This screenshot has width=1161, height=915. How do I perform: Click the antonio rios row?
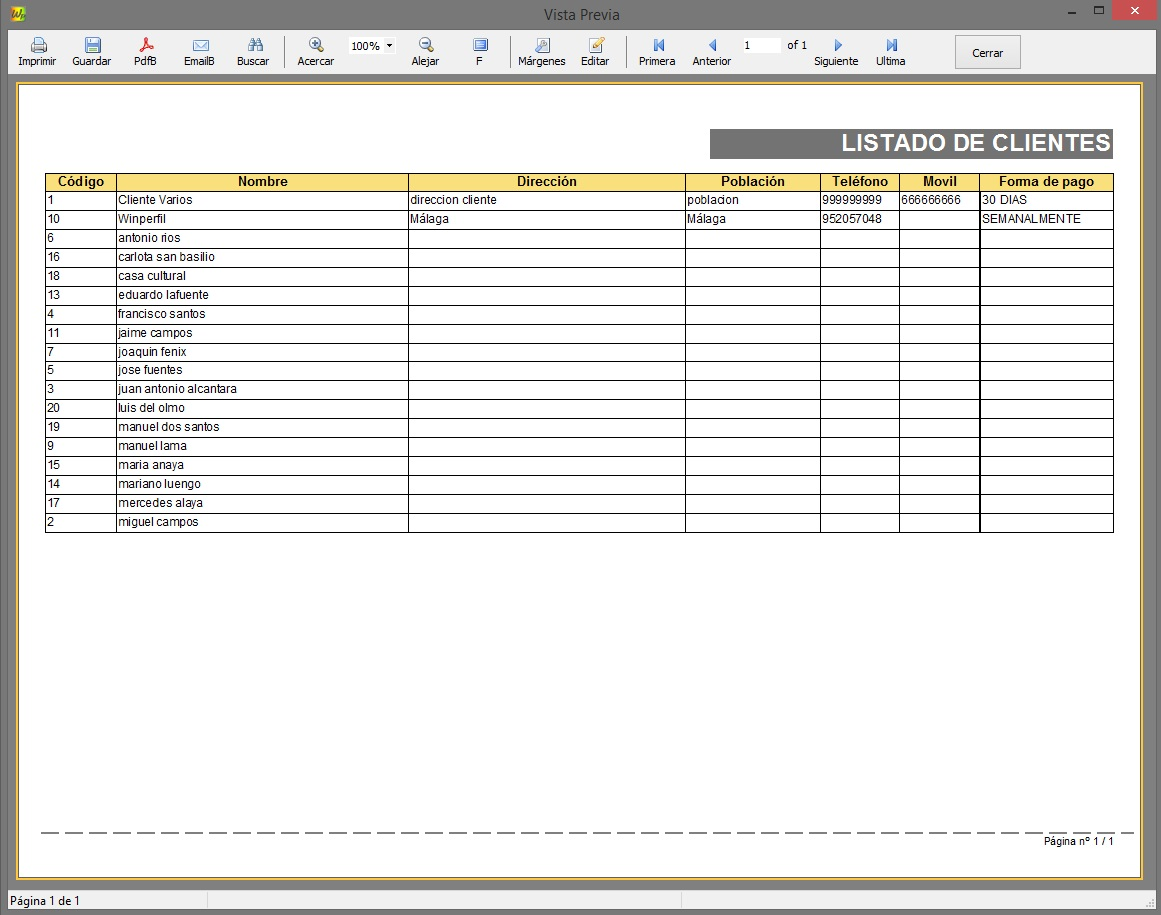579,238
